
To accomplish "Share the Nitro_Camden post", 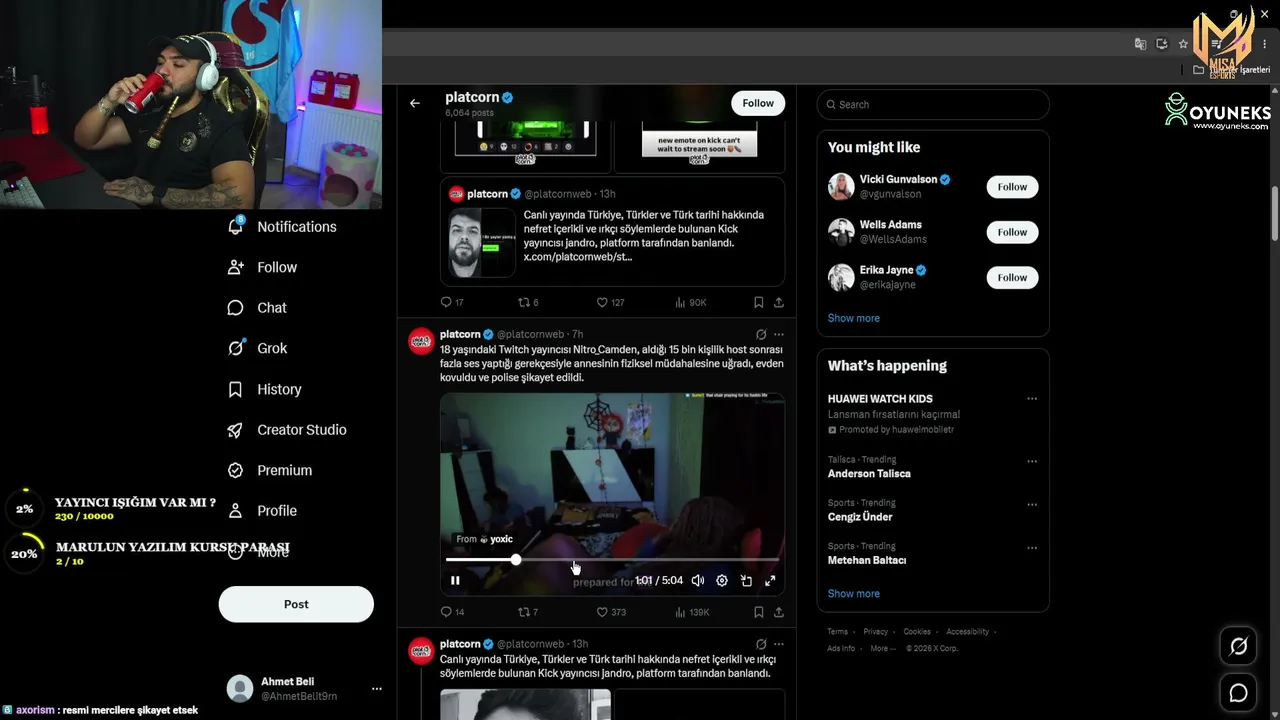I will point(779,612).
